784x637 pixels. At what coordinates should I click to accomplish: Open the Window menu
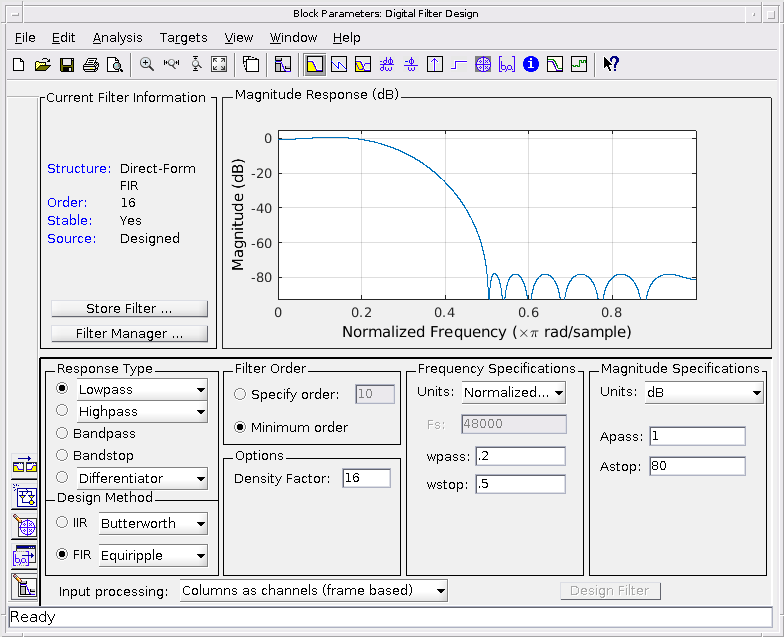pos(293,38)
